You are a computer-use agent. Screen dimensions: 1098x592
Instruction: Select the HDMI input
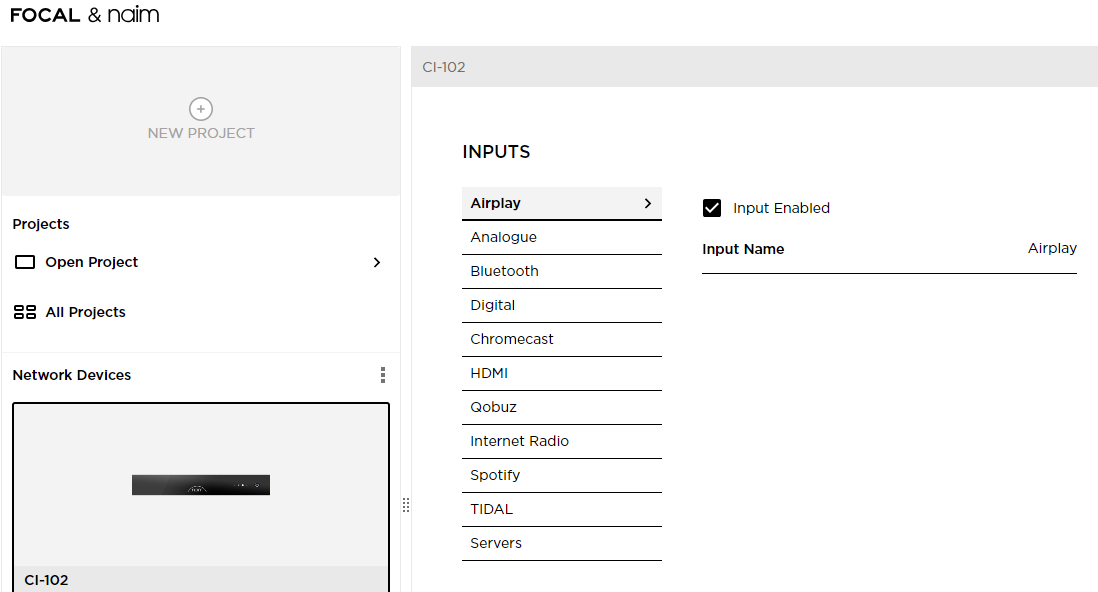[562, 373]
